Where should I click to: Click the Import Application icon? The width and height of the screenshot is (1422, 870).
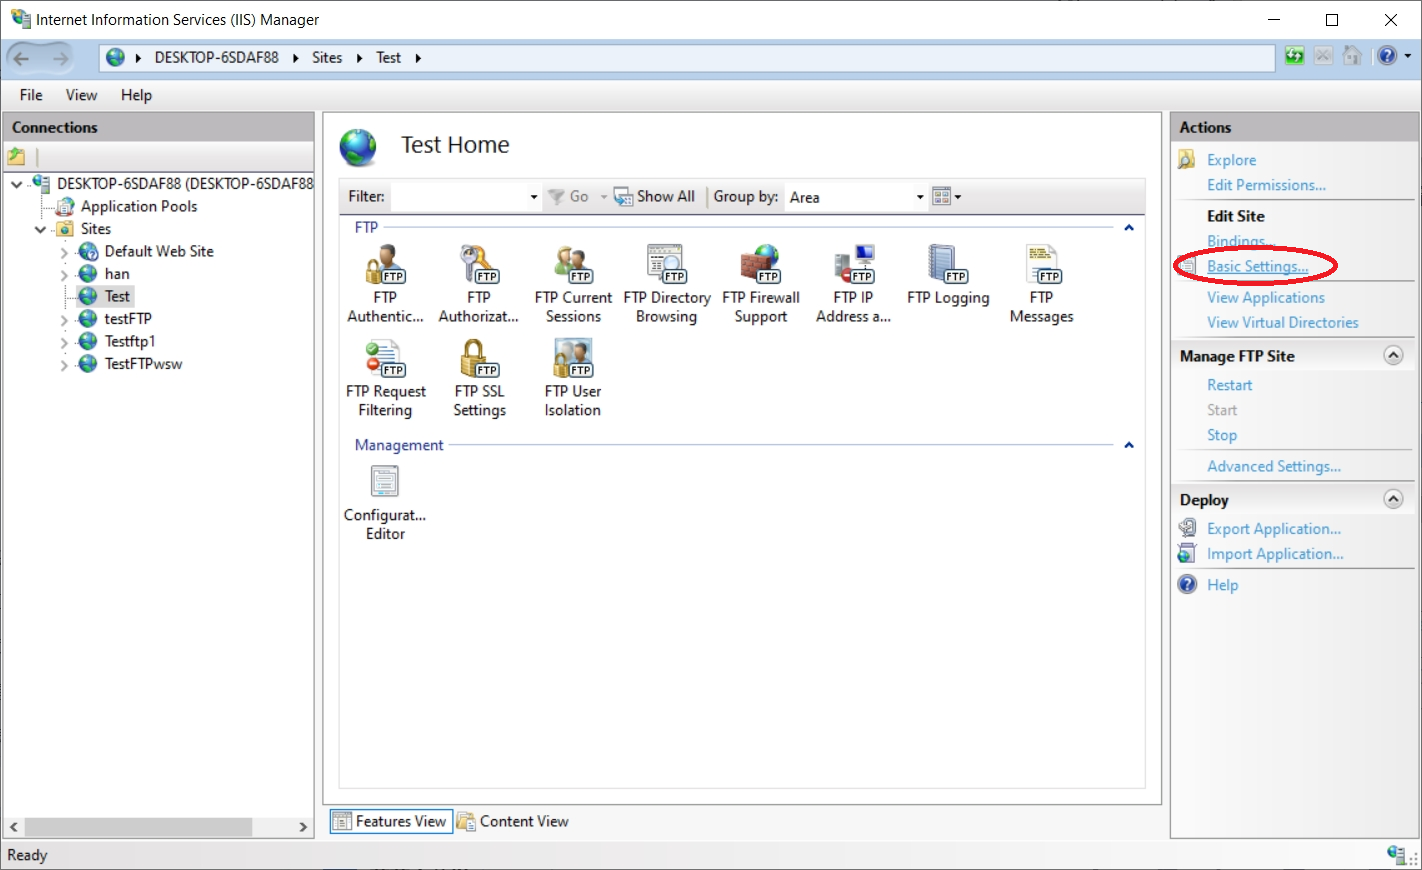pyautogui.click(x=1188, y=553)
